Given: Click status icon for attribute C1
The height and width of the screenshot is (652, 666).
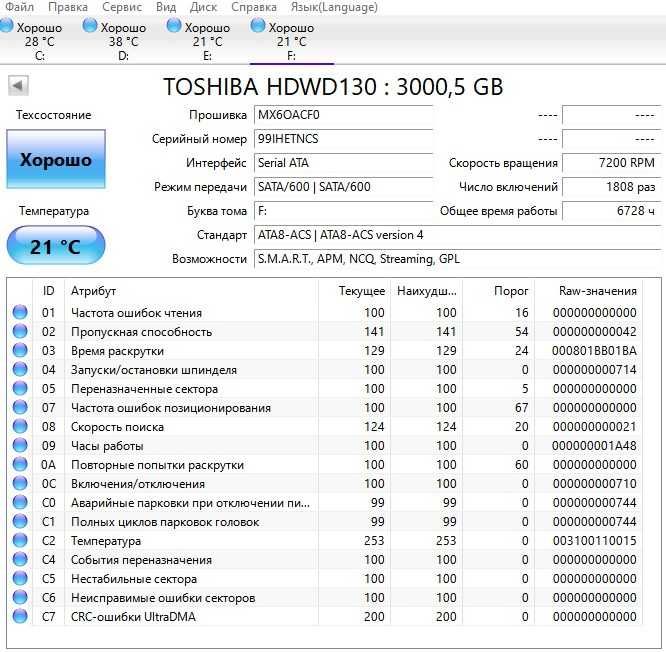Looking at the screenshot, I should tap(20, 521).
